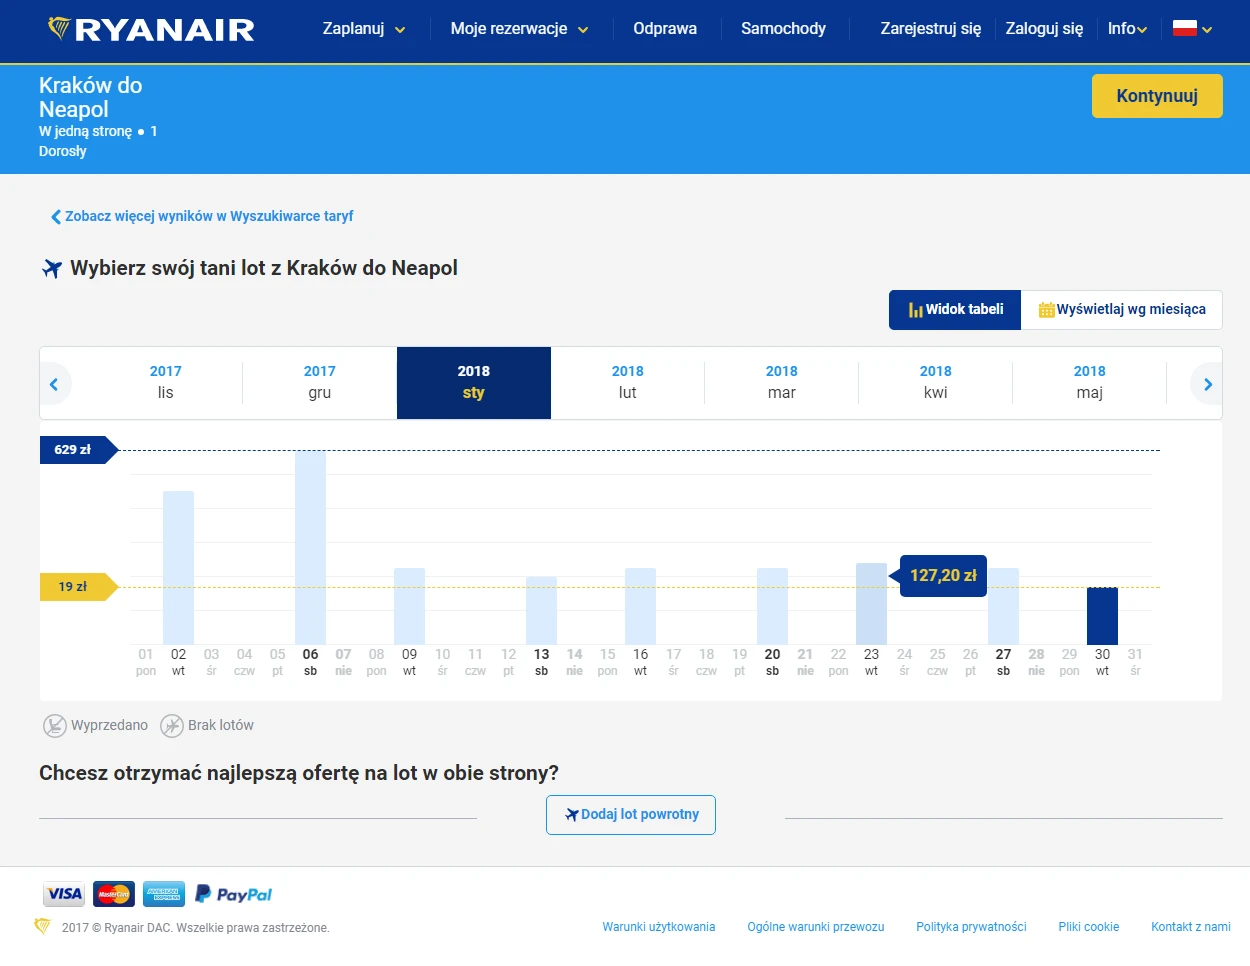Expand the Moje rezerwacje menu
The image size is (1250, 966).
519,29
